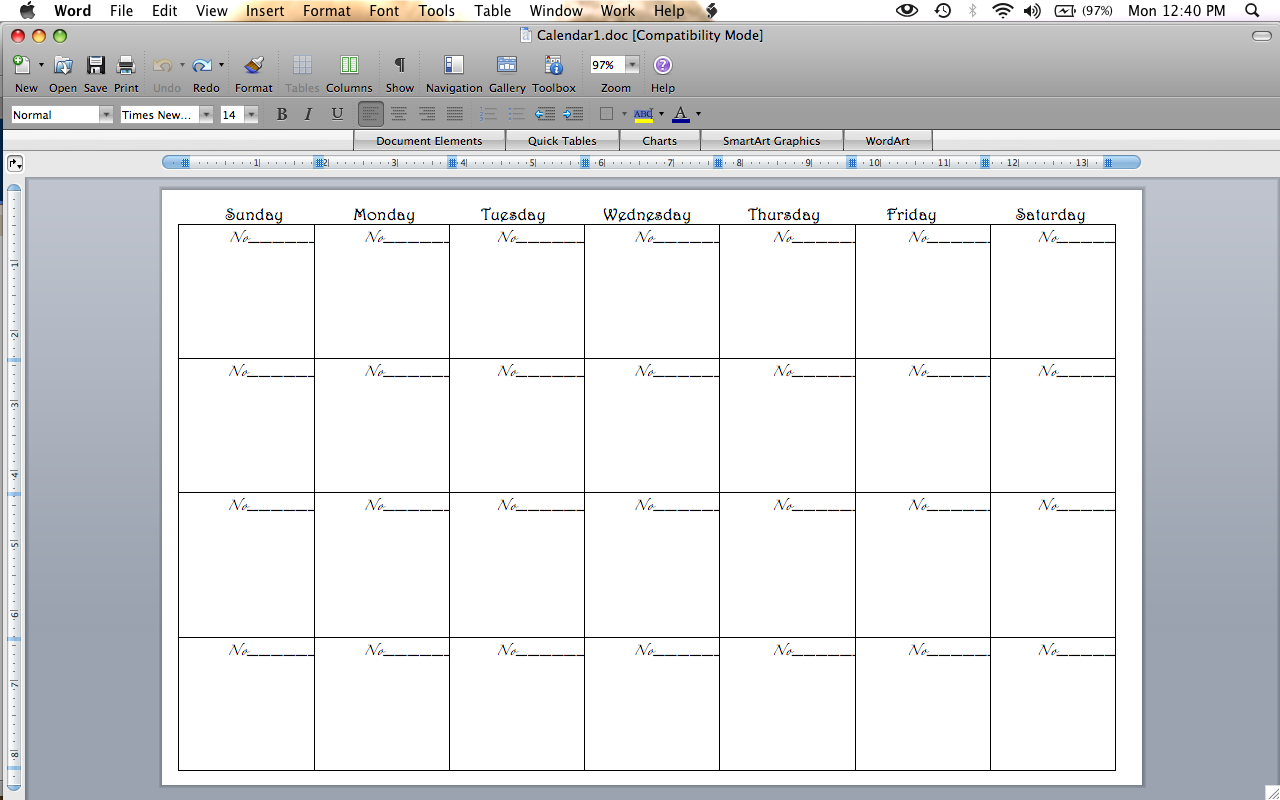Click the Open file icon
This screenshot has height=800, width=1280.
tap(63, 65)
